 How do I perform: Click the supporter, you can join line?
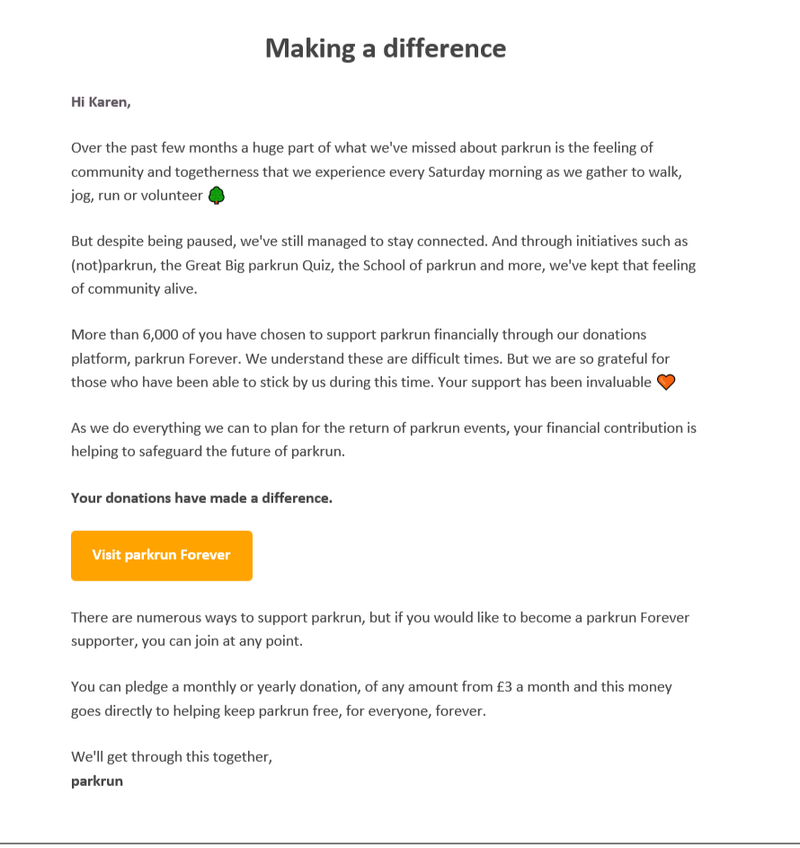click(187, 641)
